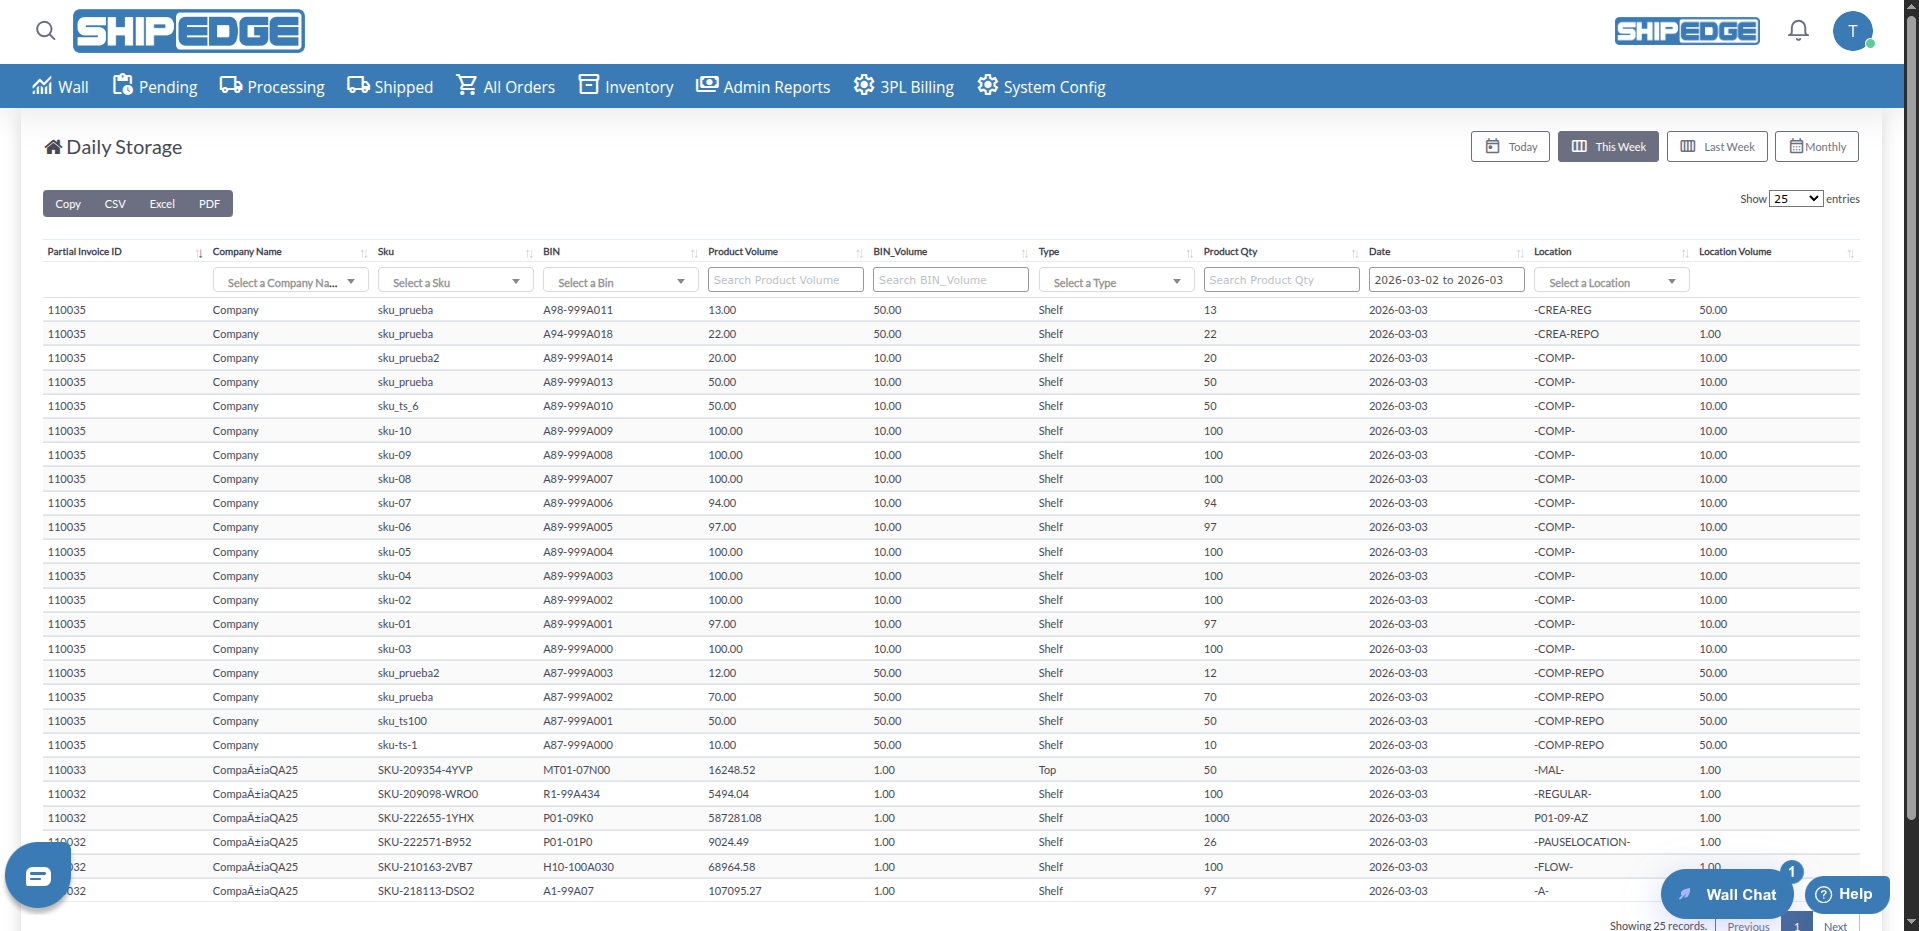
Task: Change the Show entries count dropdown
Action: 1795,199
